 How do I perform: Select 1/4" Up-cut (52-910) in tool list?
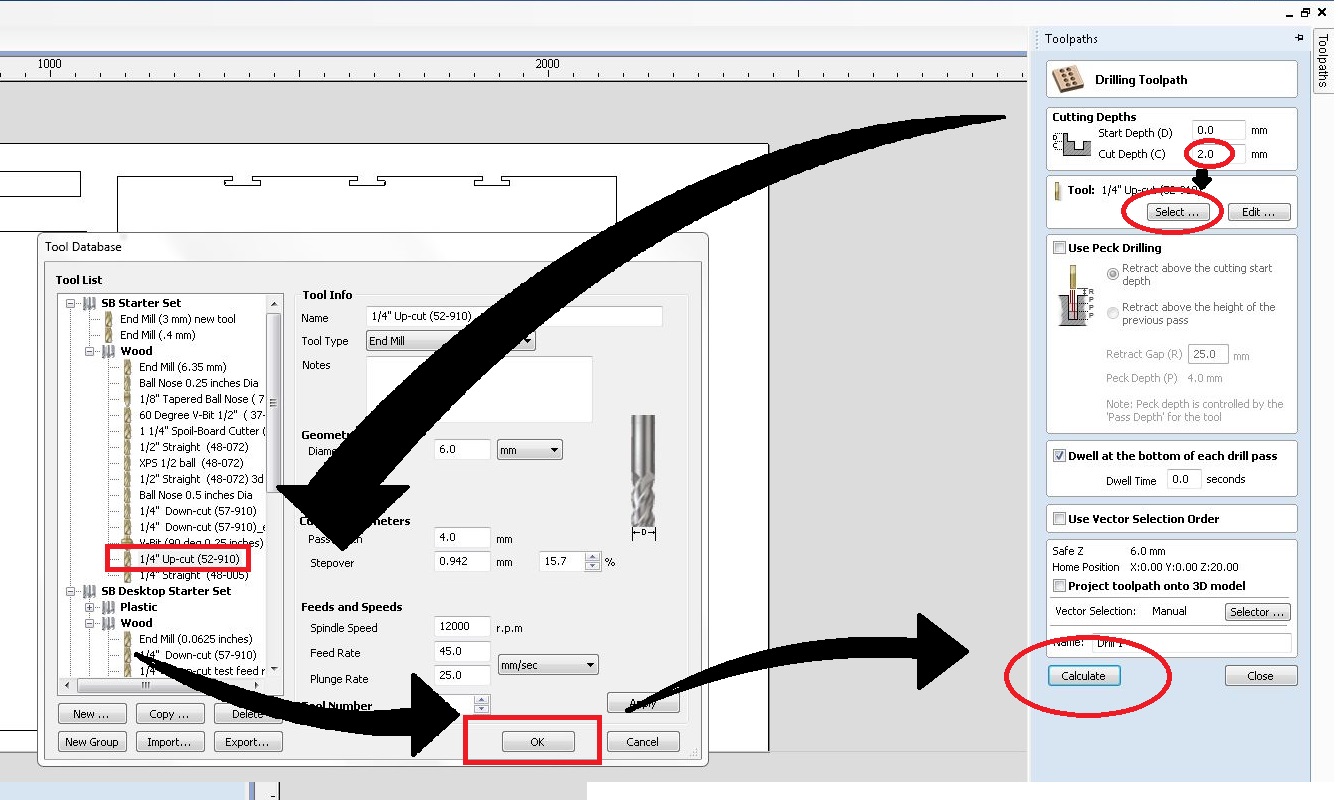coord(189,559)
